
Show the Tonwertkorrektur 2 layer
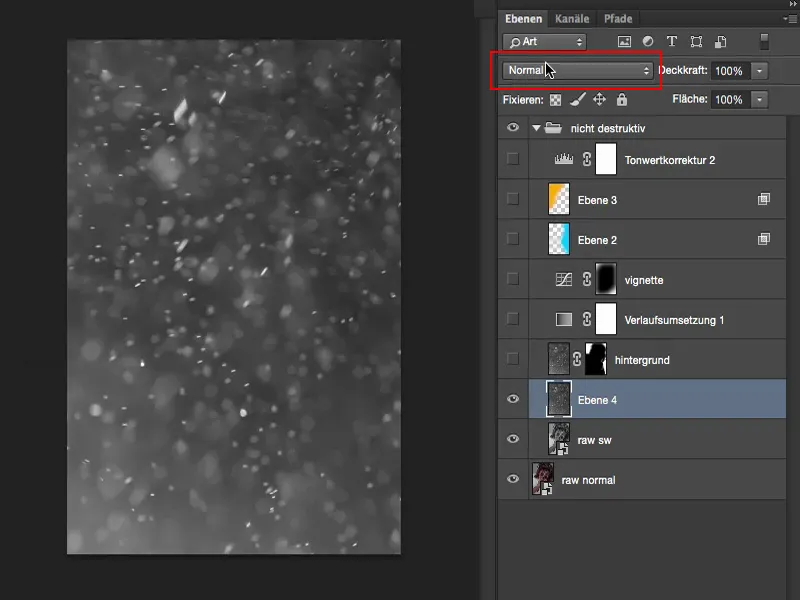point(513,158)
